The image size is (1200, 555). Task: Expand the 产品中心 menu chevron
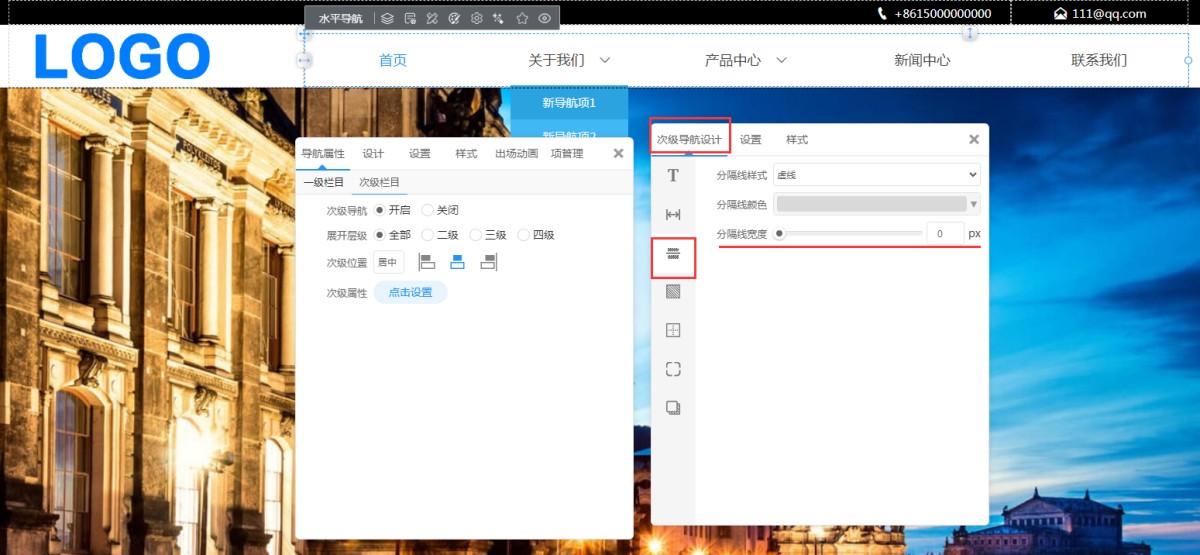click(782, 60)
